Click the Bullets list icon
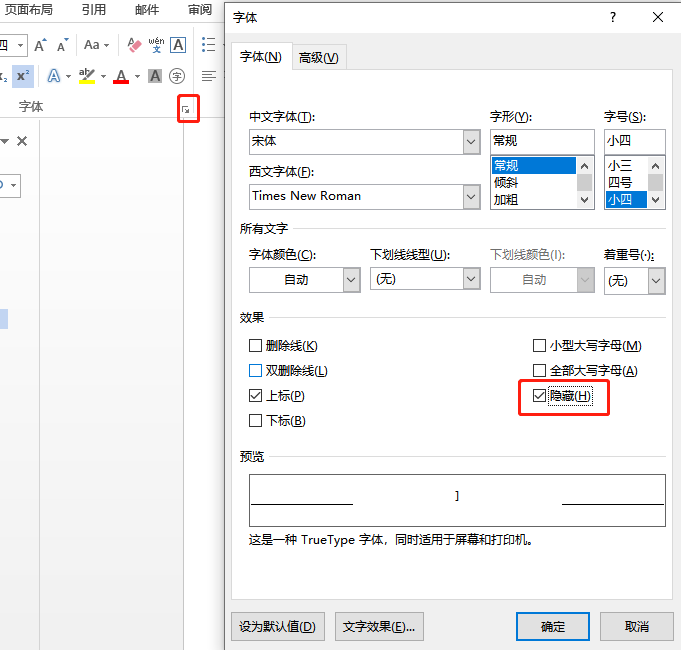This screenshot has width=681, height=650. pyautogui.click(x=208, y=45)
